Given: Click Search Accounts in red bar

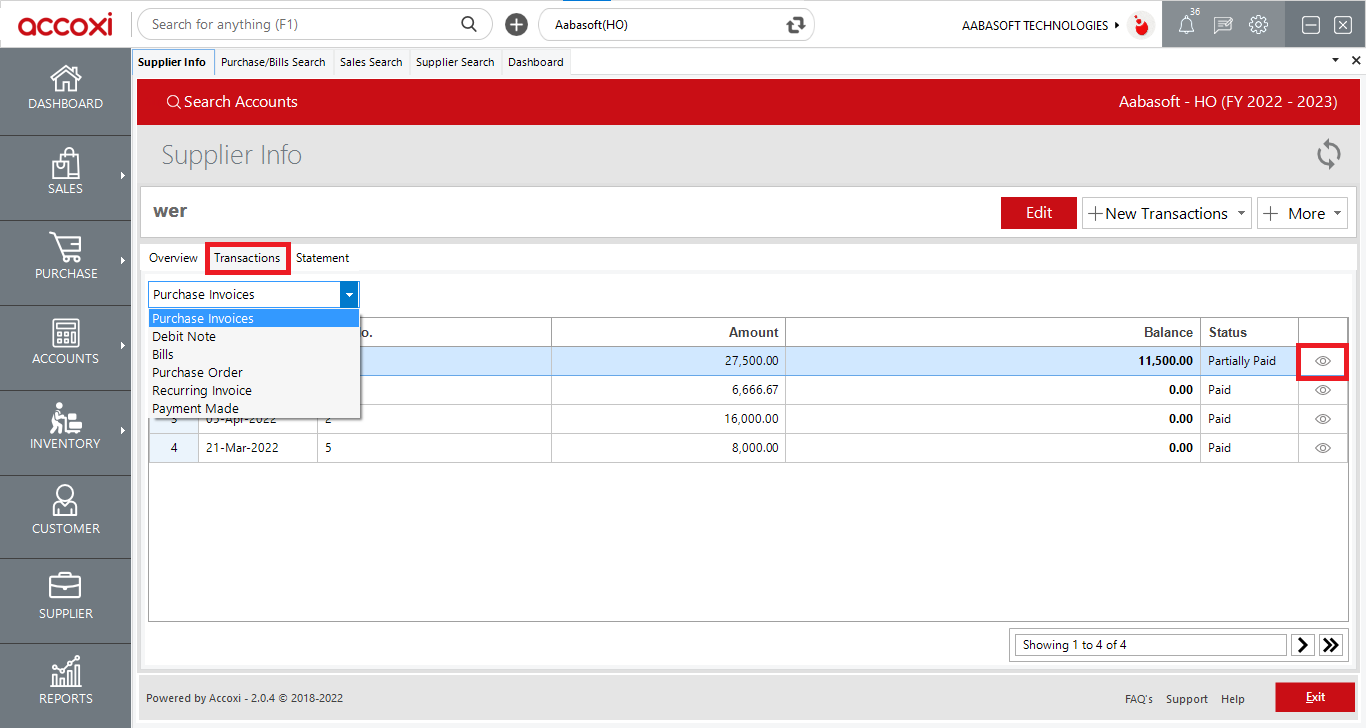Looking at the screenshot, I should [232, 102].
